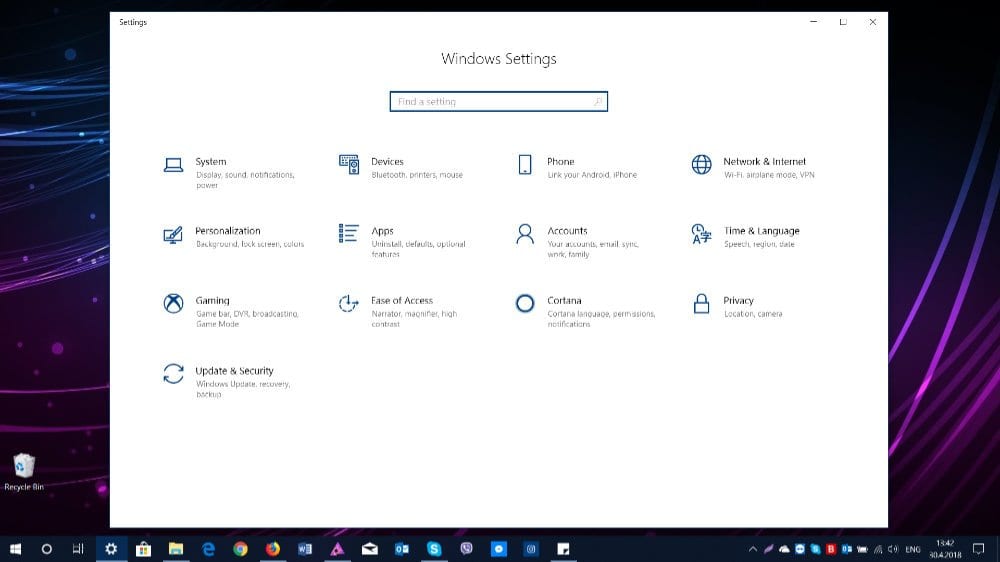Show hidden system tray icons

click(x=753, y=549)
